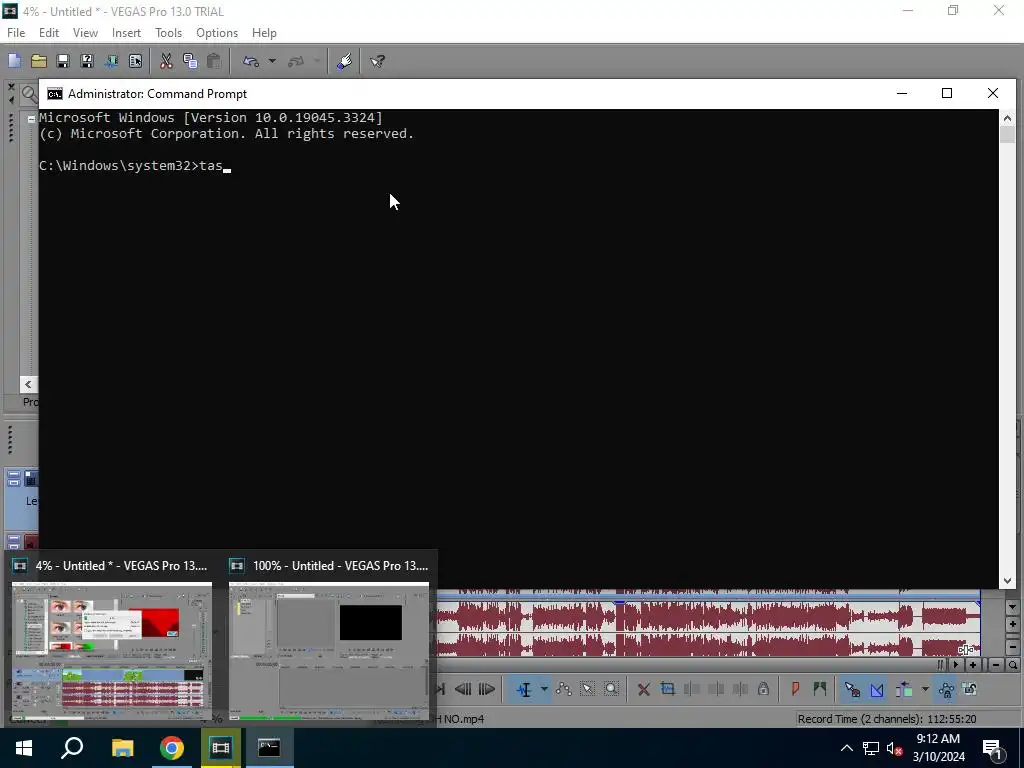The width and height of the screenshot is (1024, 768).
Task: Select the 4% - Untitled VEGAS preview thumbnail
Action: click(x=112, y=650)
